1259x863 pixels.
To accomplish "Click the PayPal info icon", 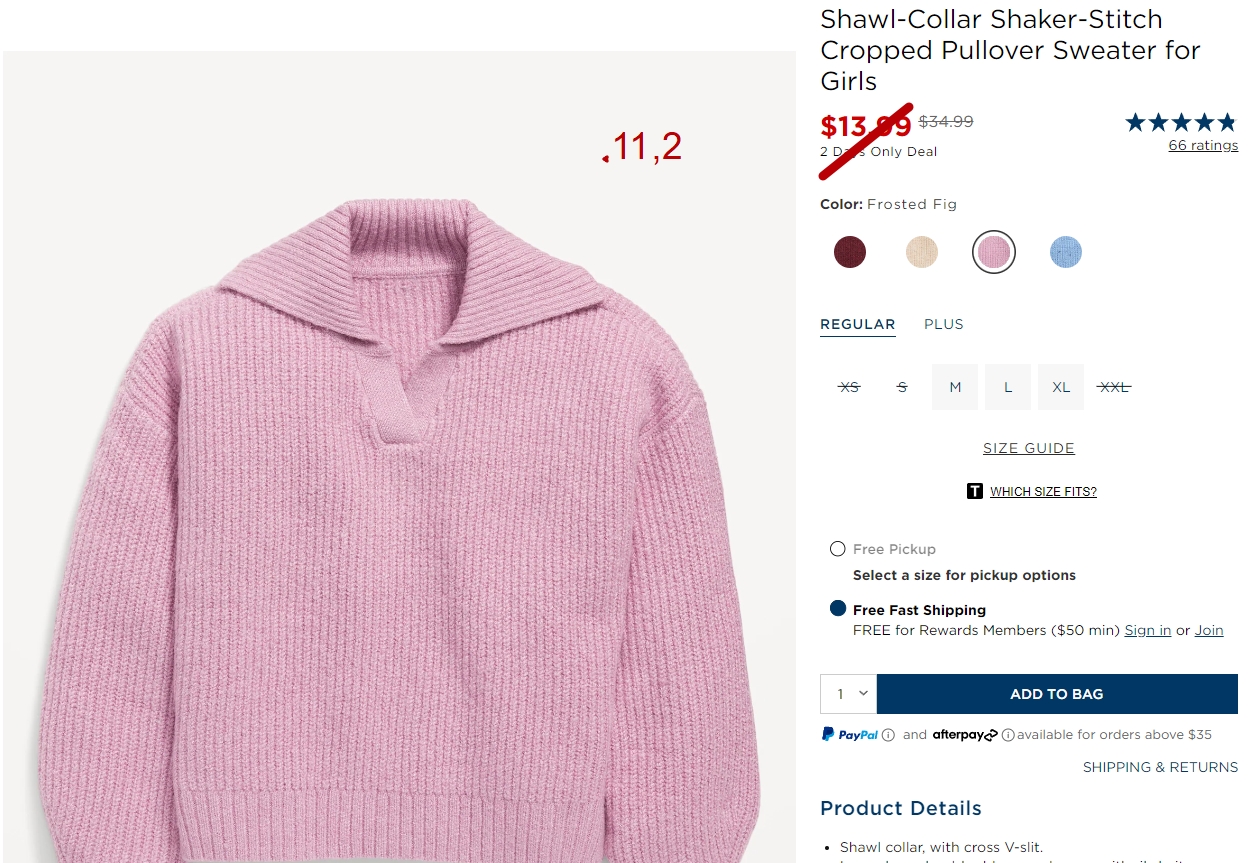I will (888, 735).
